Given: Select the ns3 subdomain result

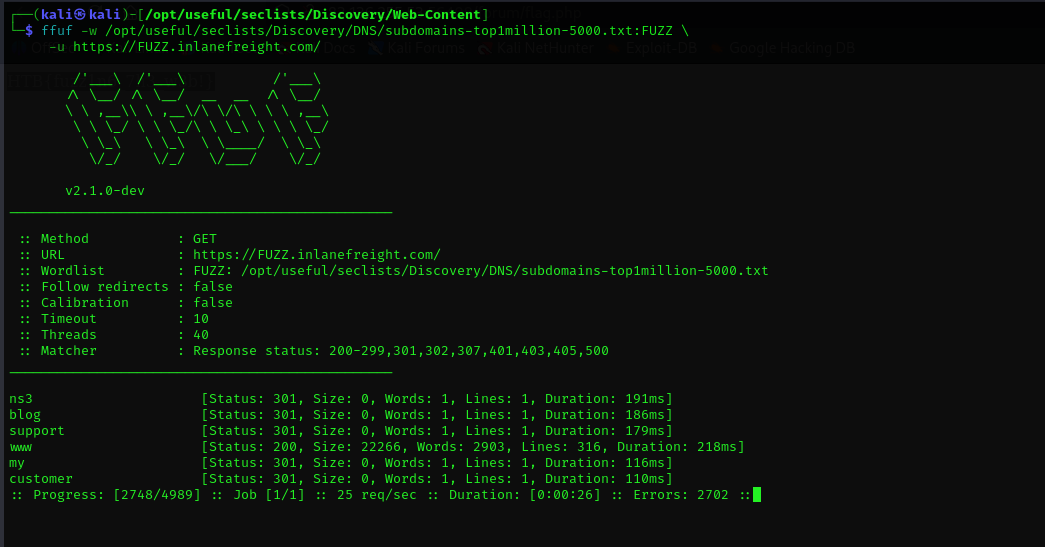Looking at the screenshot, I should (21, 399).
